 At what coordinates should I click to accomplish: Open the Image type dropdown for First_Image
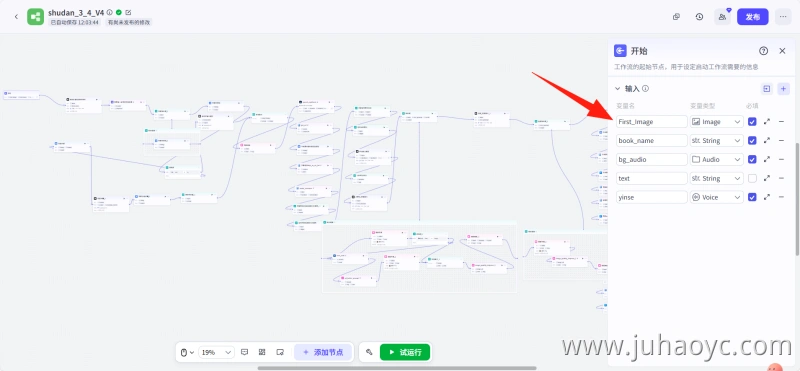(x=716, y=121)
